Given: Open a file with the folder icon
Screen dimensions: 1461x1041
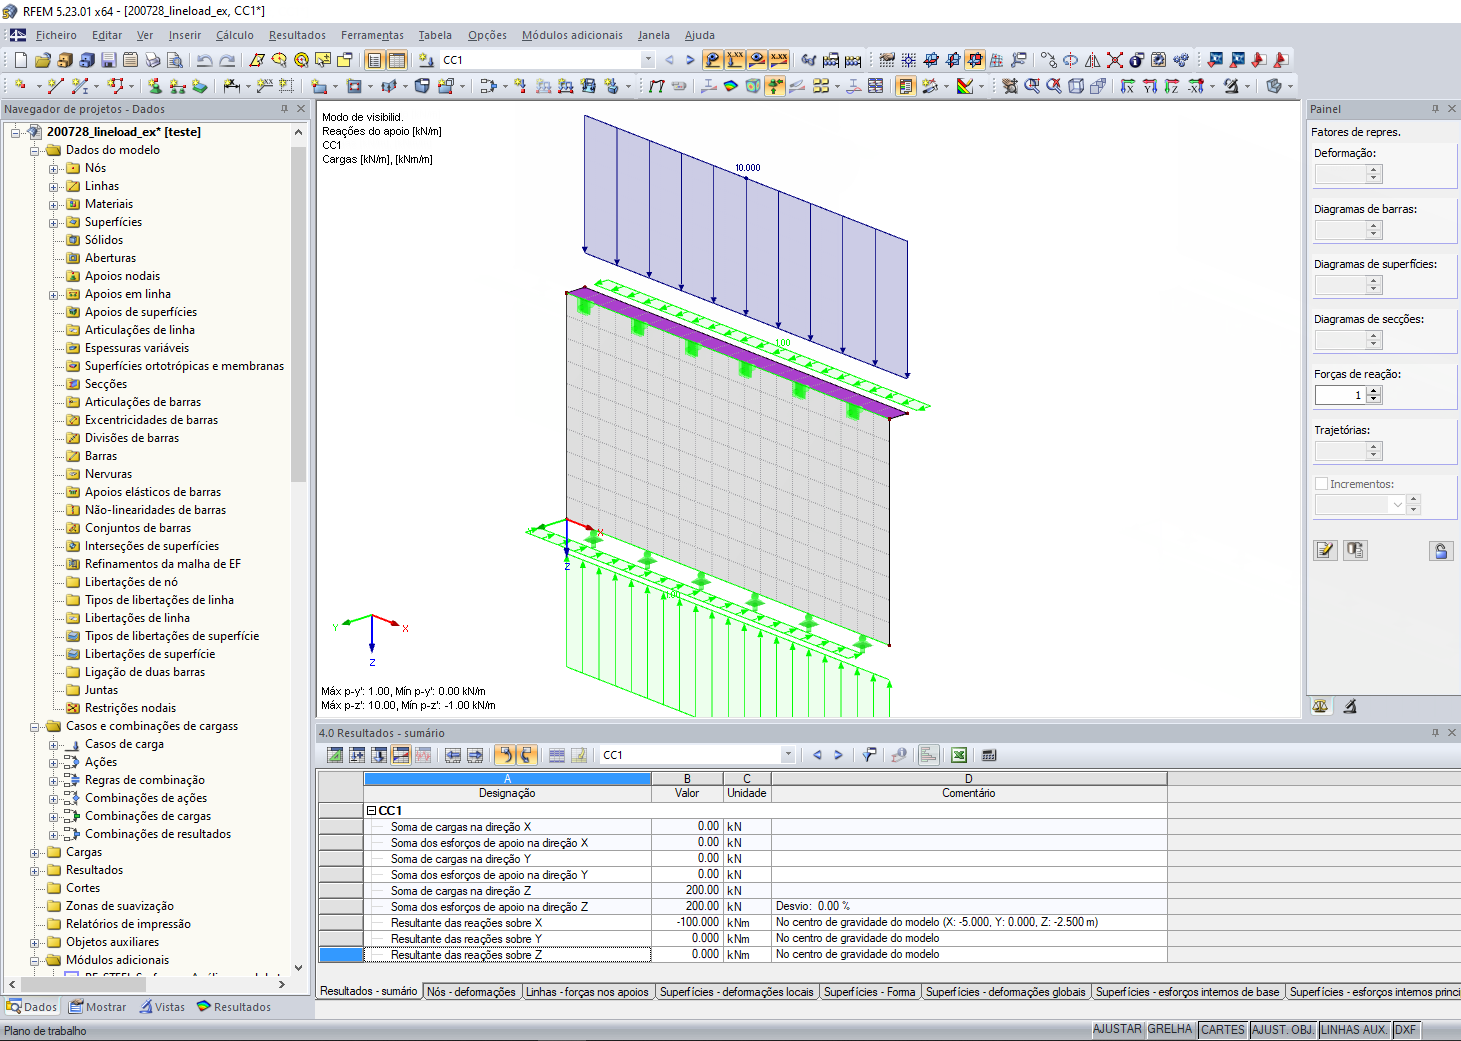Looking at the screenshot, I should pos(42,60).
